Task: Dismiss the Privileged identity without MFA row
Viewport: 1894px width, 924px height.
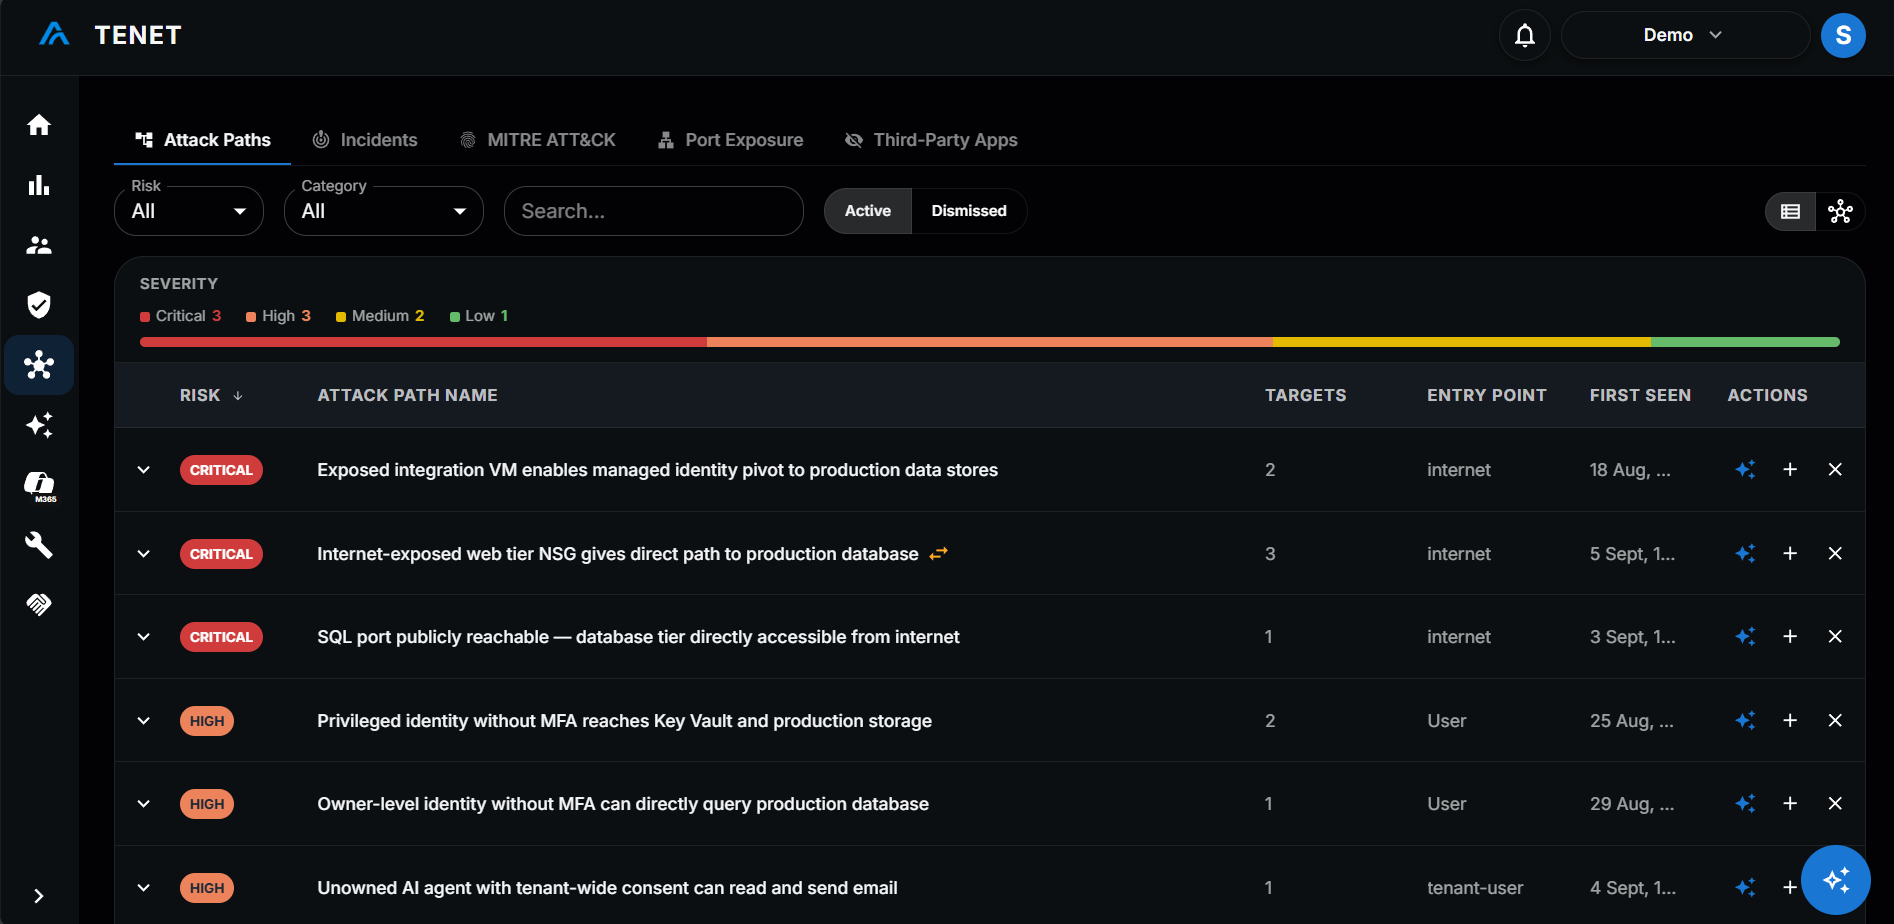Action: [1835, 721]
